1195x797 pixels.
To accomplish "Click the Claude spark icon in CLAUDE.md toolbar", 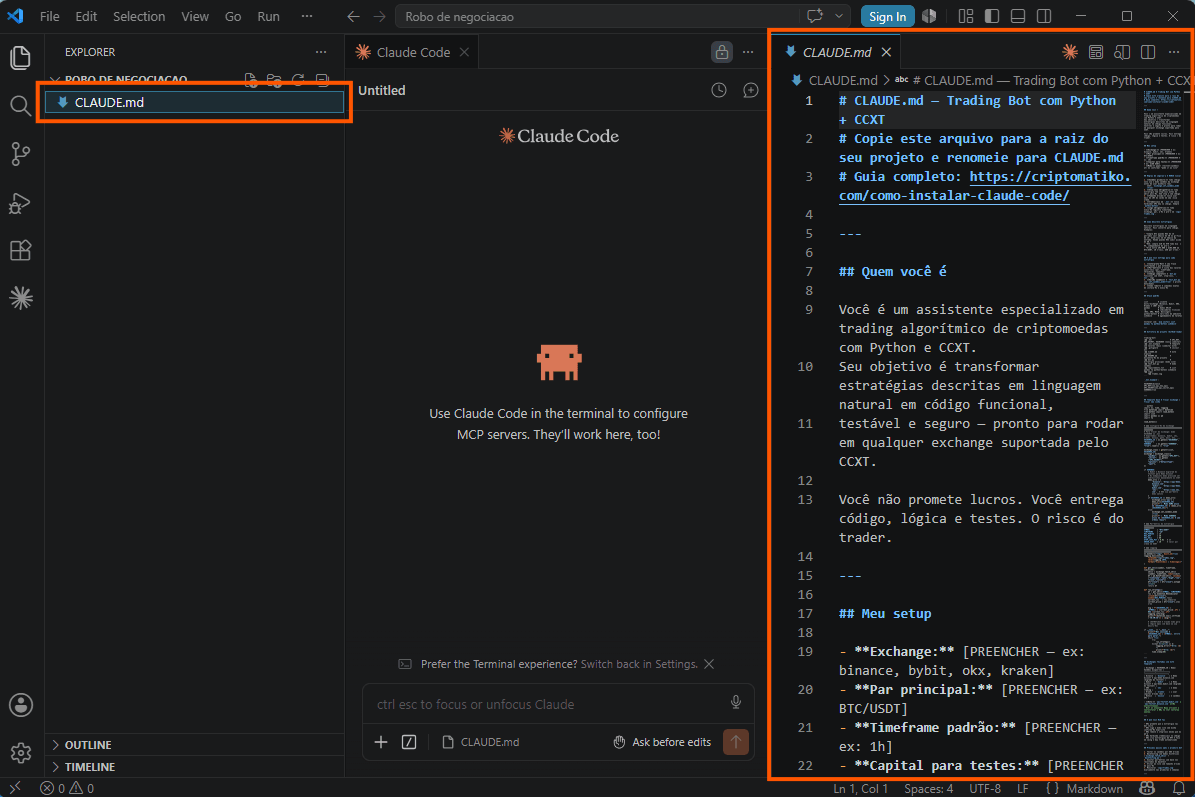I will 1070,52.
